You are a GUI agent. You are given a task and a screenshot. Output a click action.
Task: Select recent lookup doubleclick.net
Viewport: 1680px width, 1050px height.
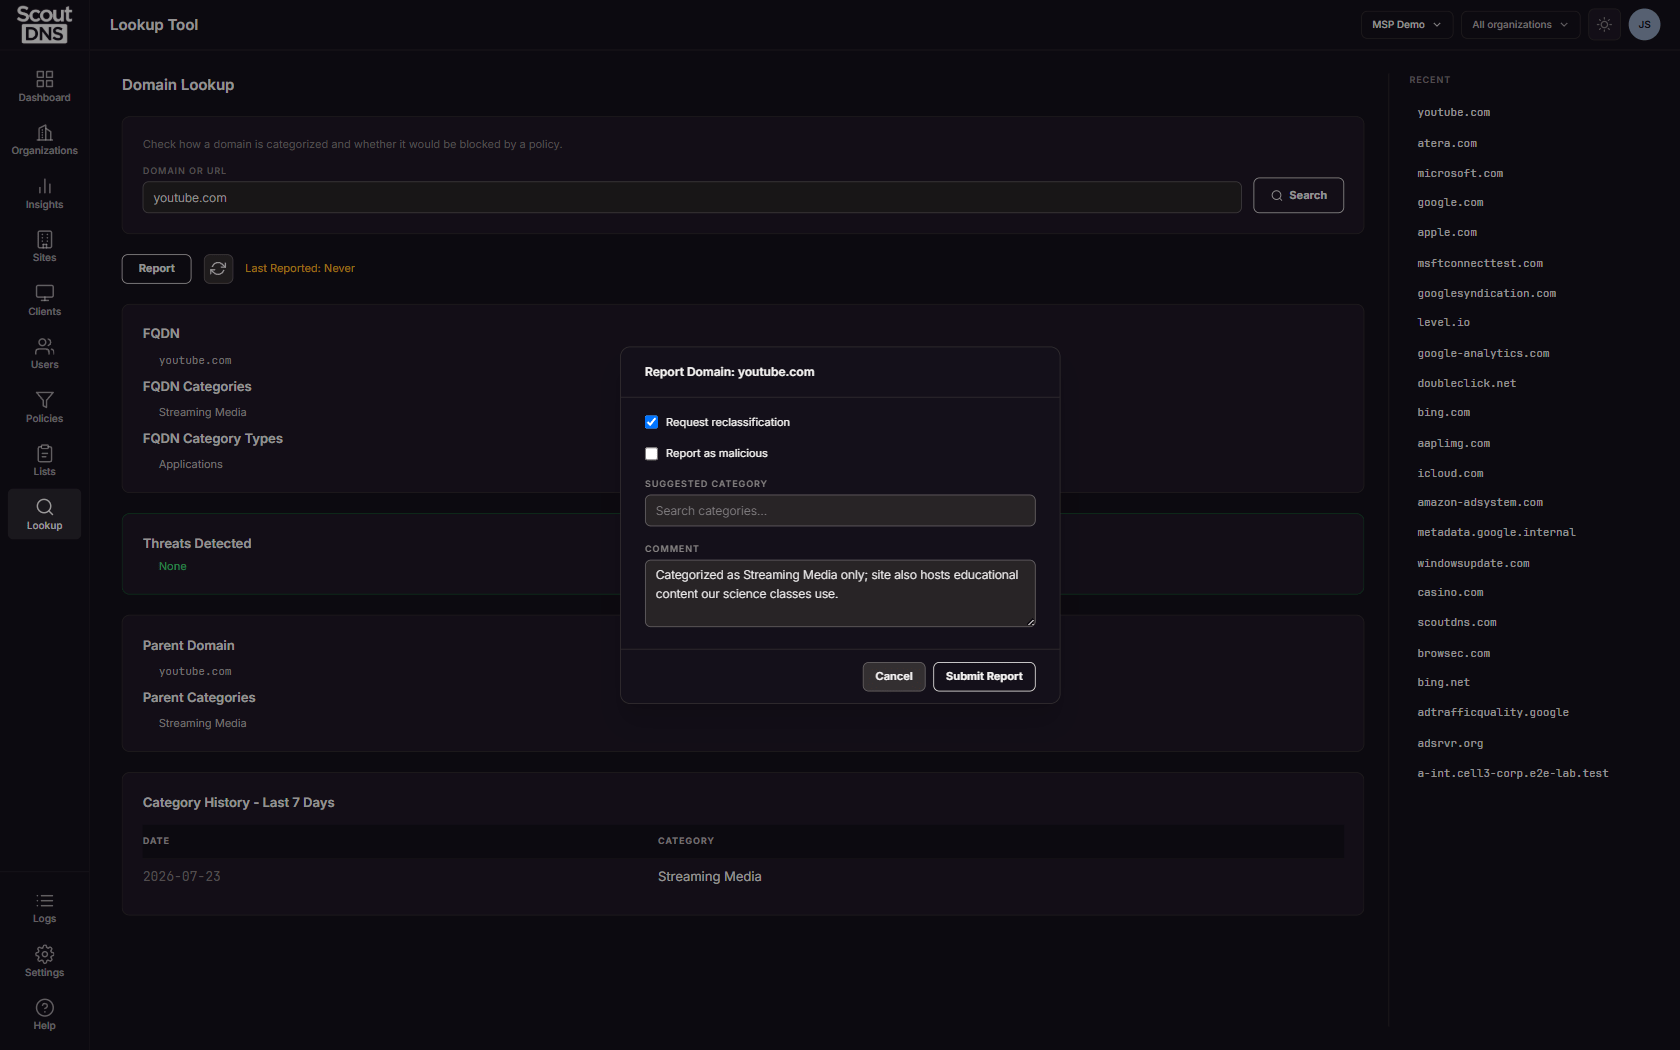1466,384
